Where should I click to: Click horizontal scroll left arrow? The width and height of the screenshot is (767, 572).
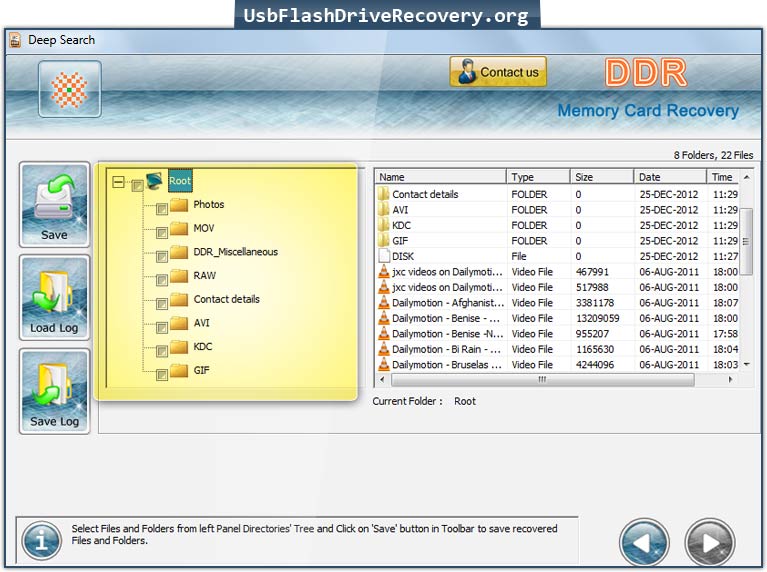click(383, 379)
